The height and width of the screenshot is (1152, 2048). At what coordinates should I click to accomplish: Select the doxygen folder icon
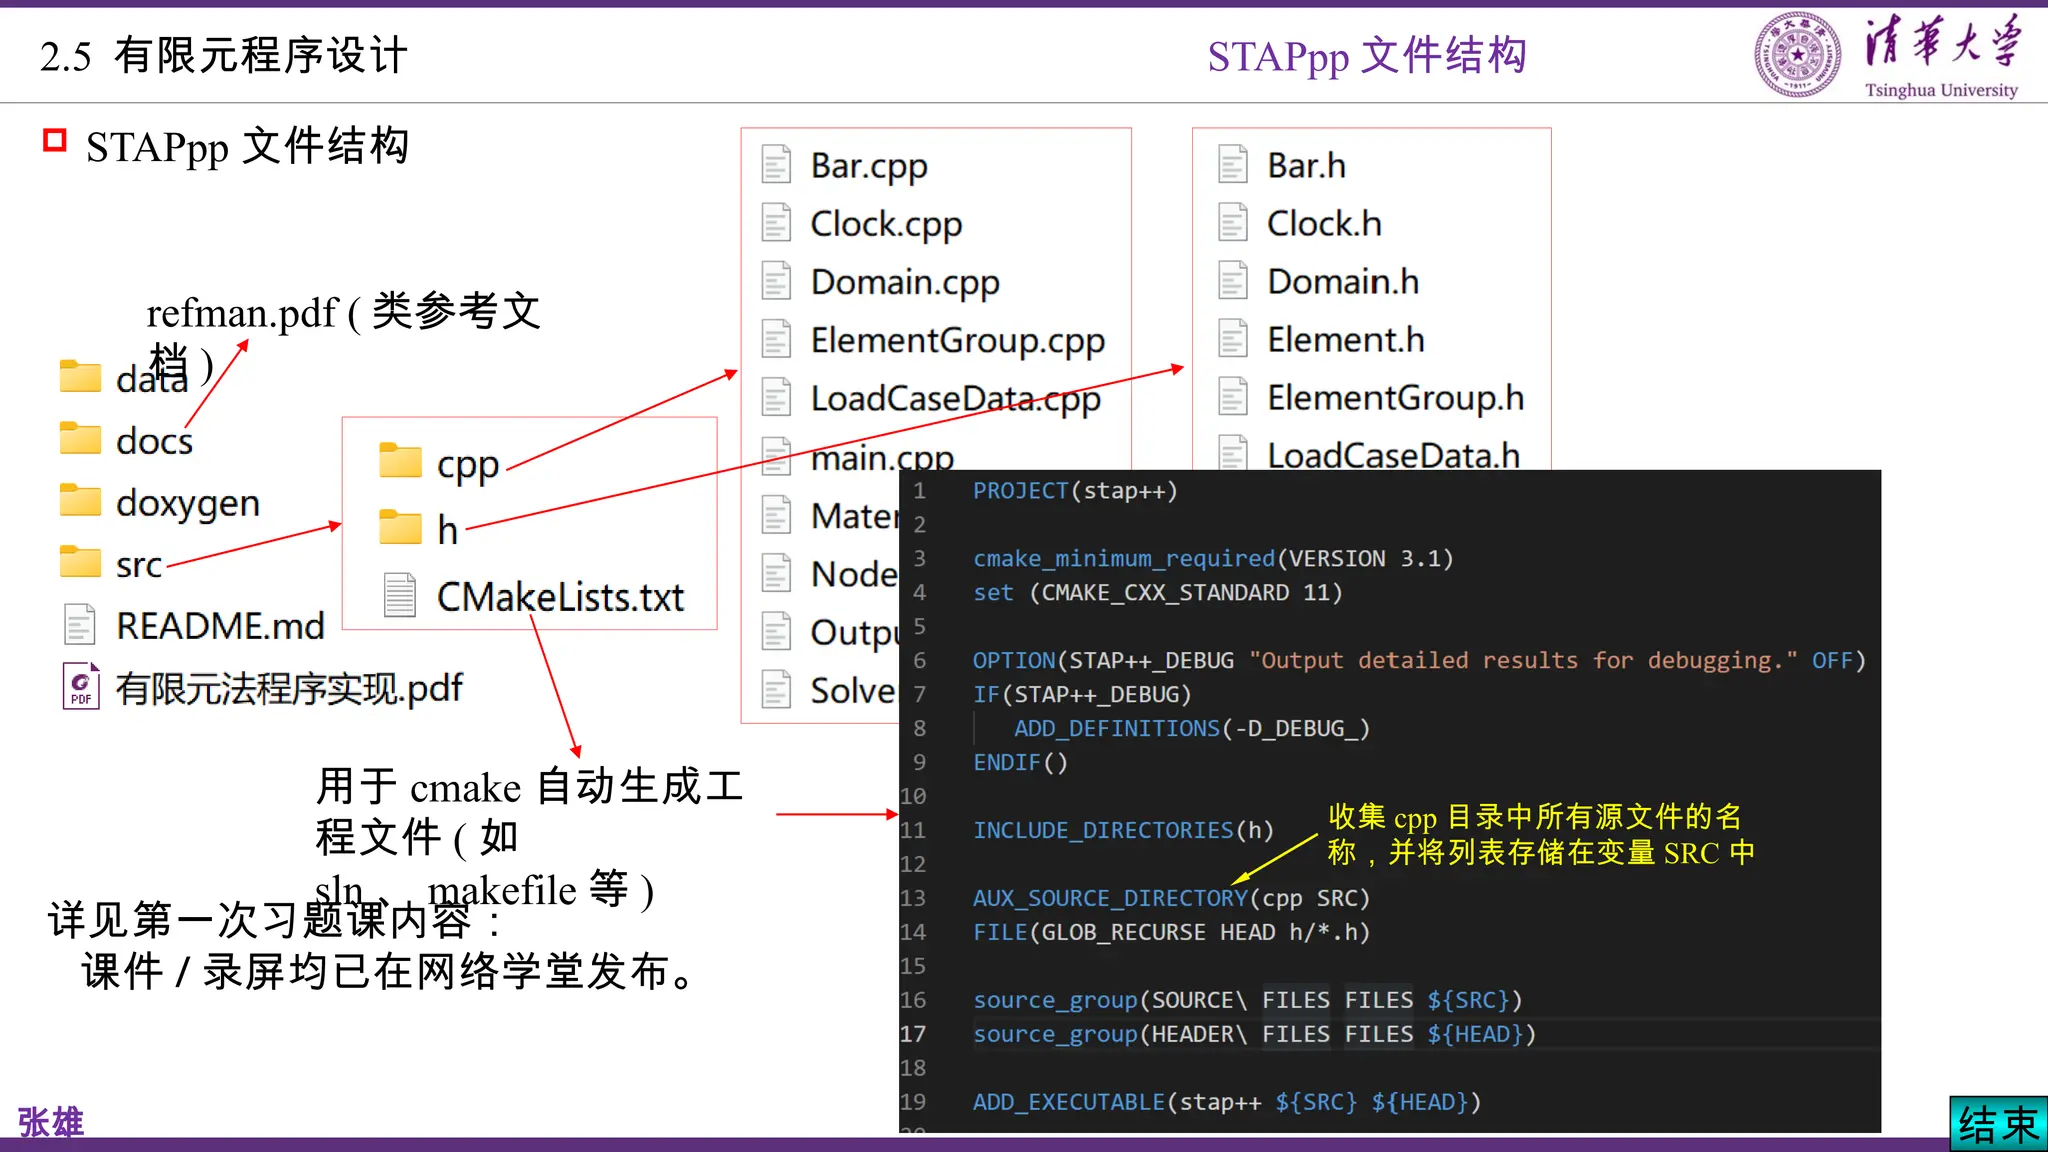[x=80, y=500]
